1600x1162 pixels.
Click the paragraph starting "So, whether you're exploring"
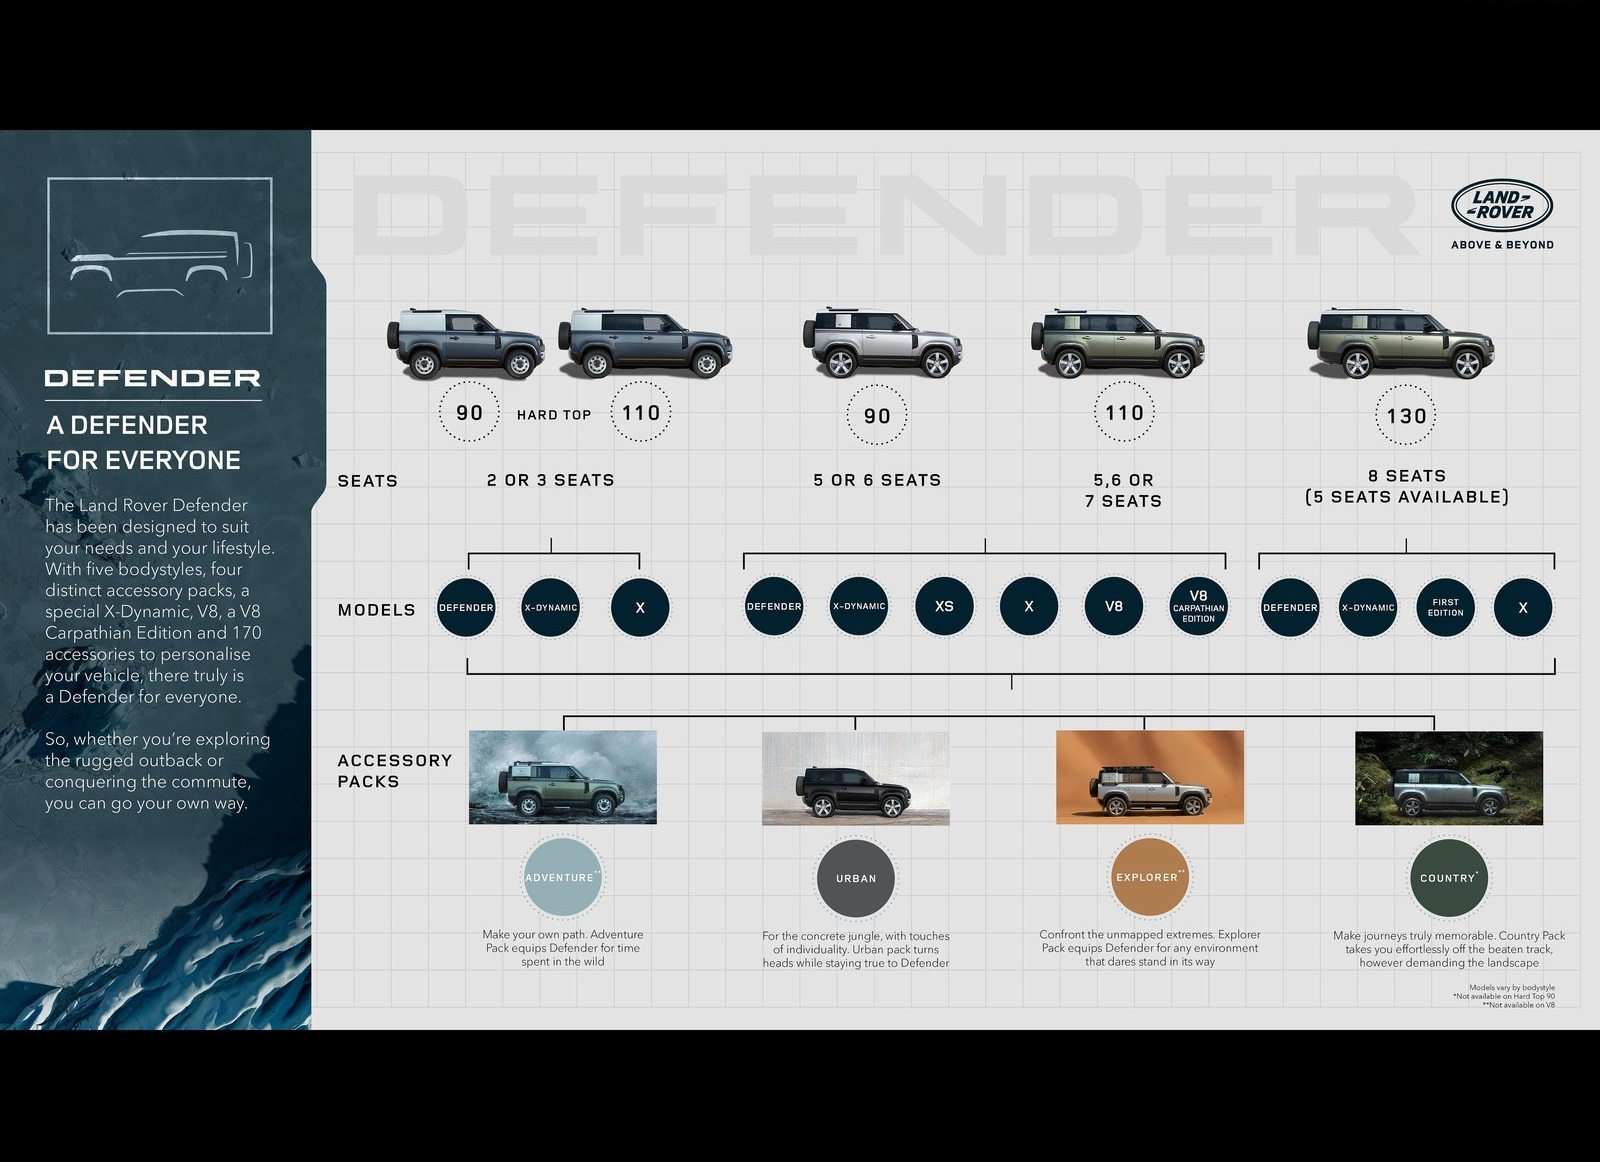[x=158, y=771]
